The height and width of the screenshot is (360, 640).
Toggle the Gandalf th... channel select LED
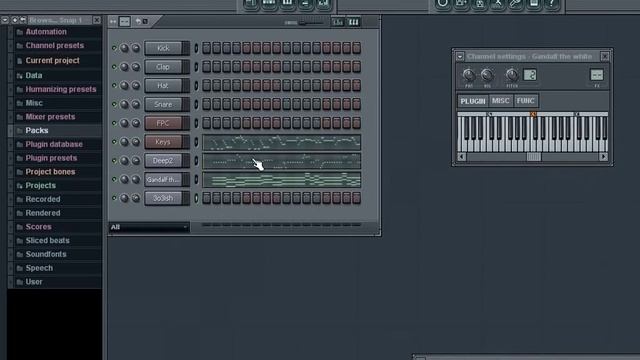(x=196, y=180)
